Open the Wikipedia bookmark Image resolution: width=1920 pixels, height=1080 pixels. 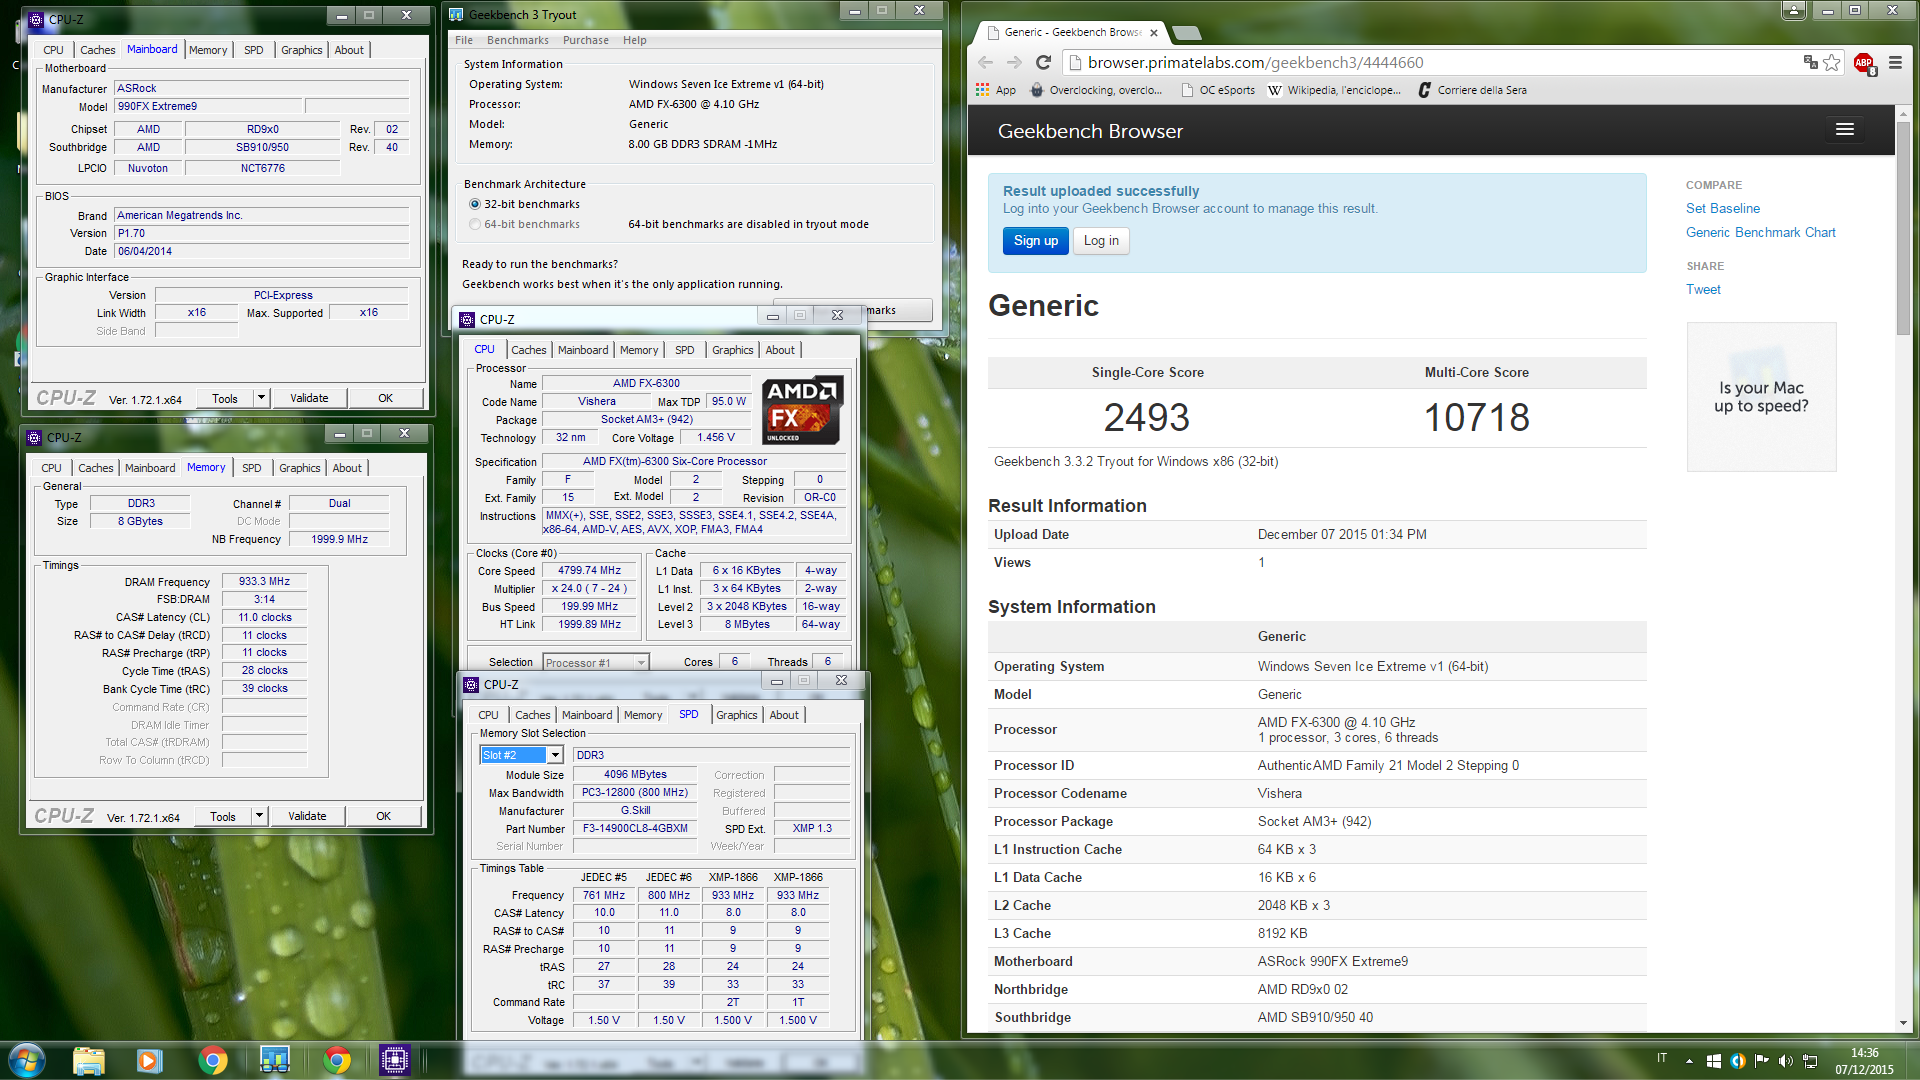pyautogui.click(x=1335, y=90)
